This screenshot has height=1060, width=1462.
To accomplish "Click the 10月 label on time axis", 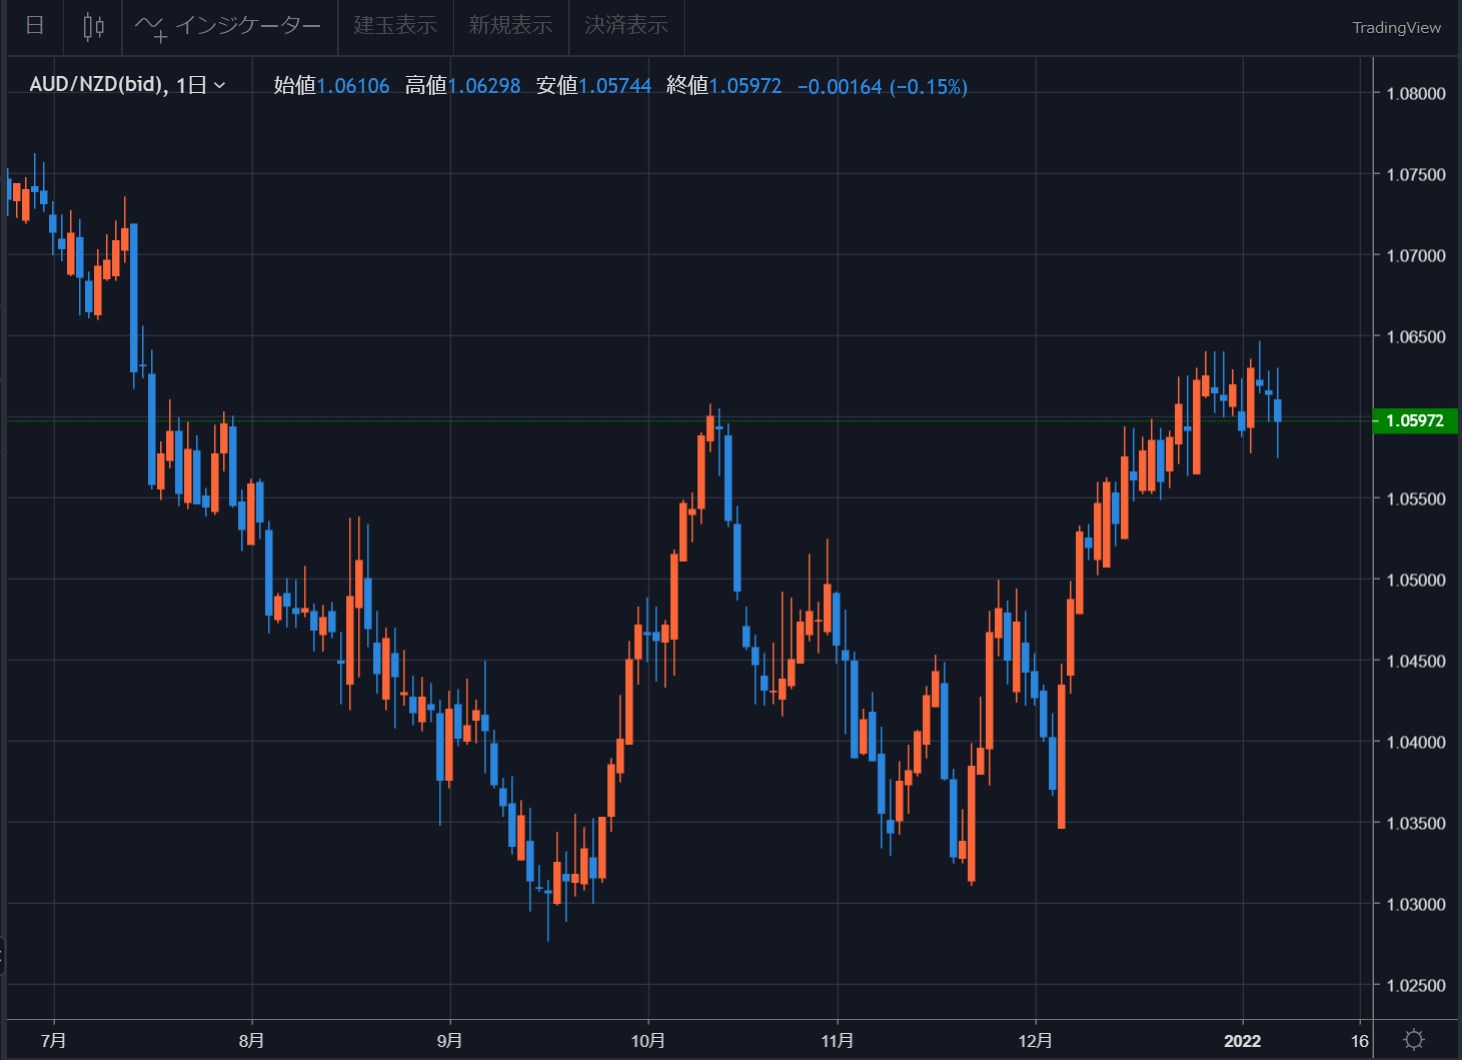I will click(x=648, y=1041).
